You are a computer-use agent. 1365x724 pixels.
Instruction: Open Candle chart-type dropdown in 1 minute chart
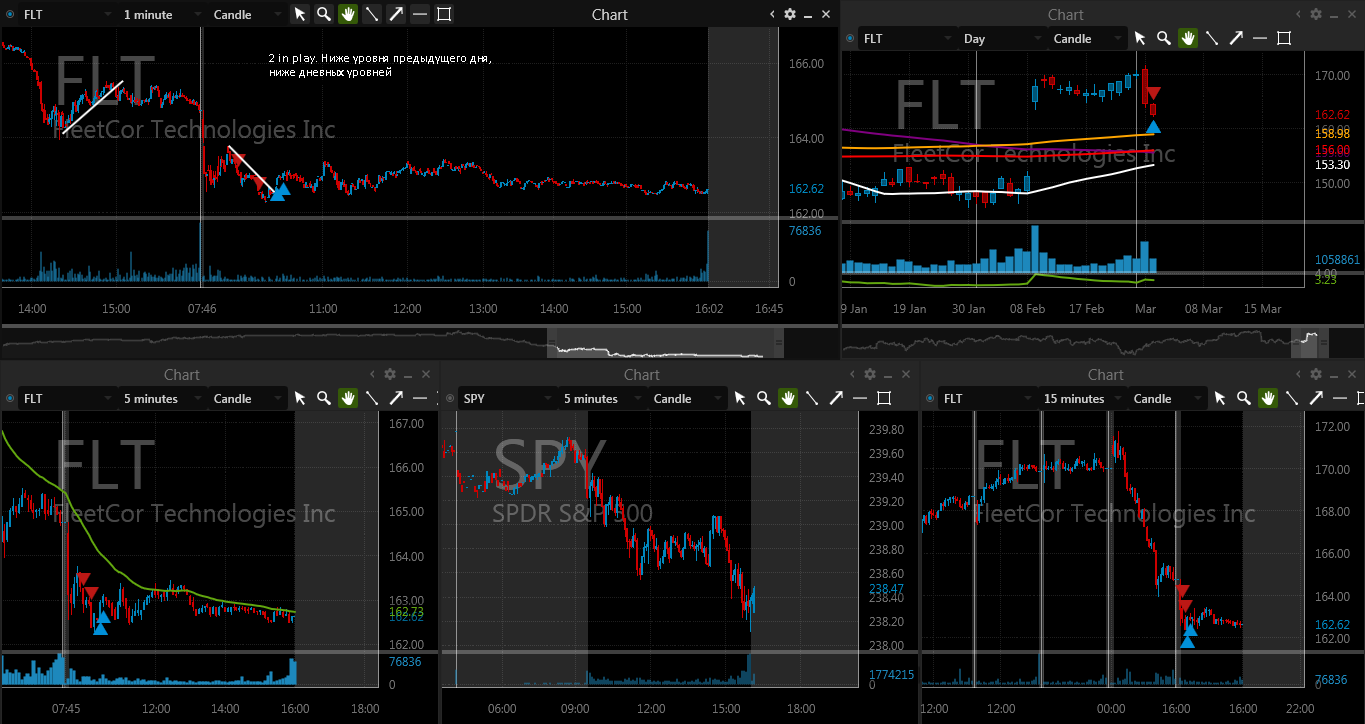tap(248, 14)
